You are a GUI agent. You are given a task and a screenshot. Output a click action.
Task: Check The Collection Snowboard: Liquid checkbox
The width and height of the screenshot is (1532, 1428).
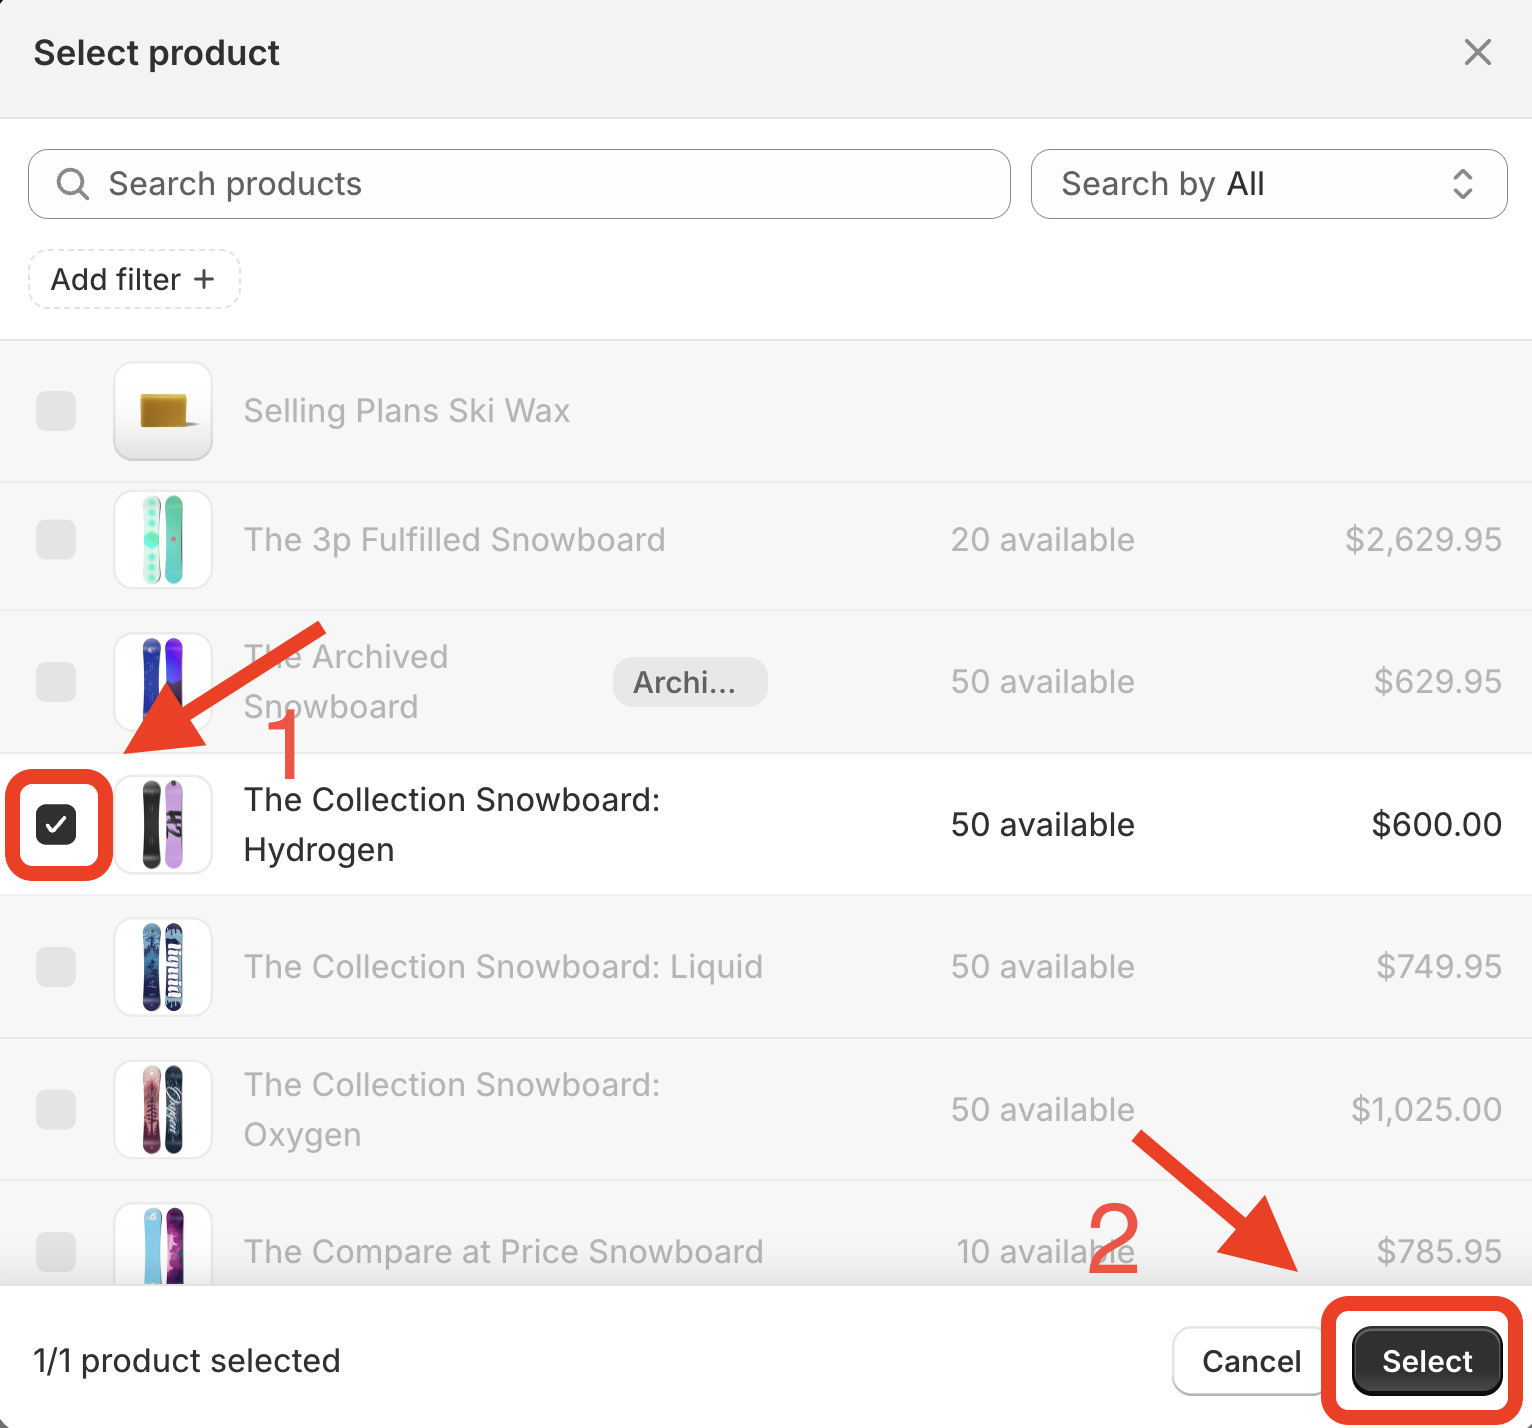56,966
